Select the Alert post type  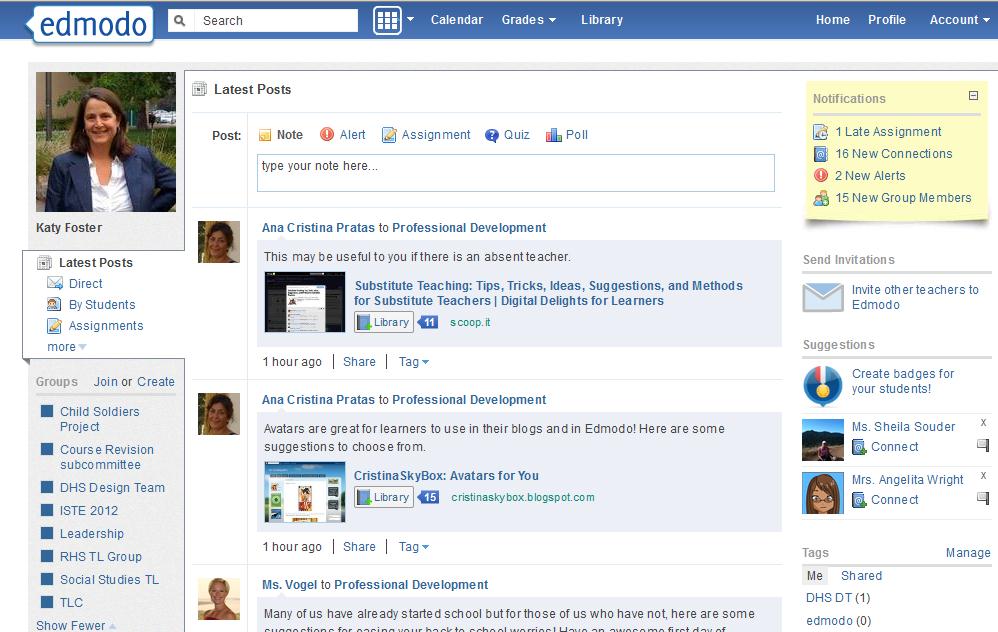342,135
